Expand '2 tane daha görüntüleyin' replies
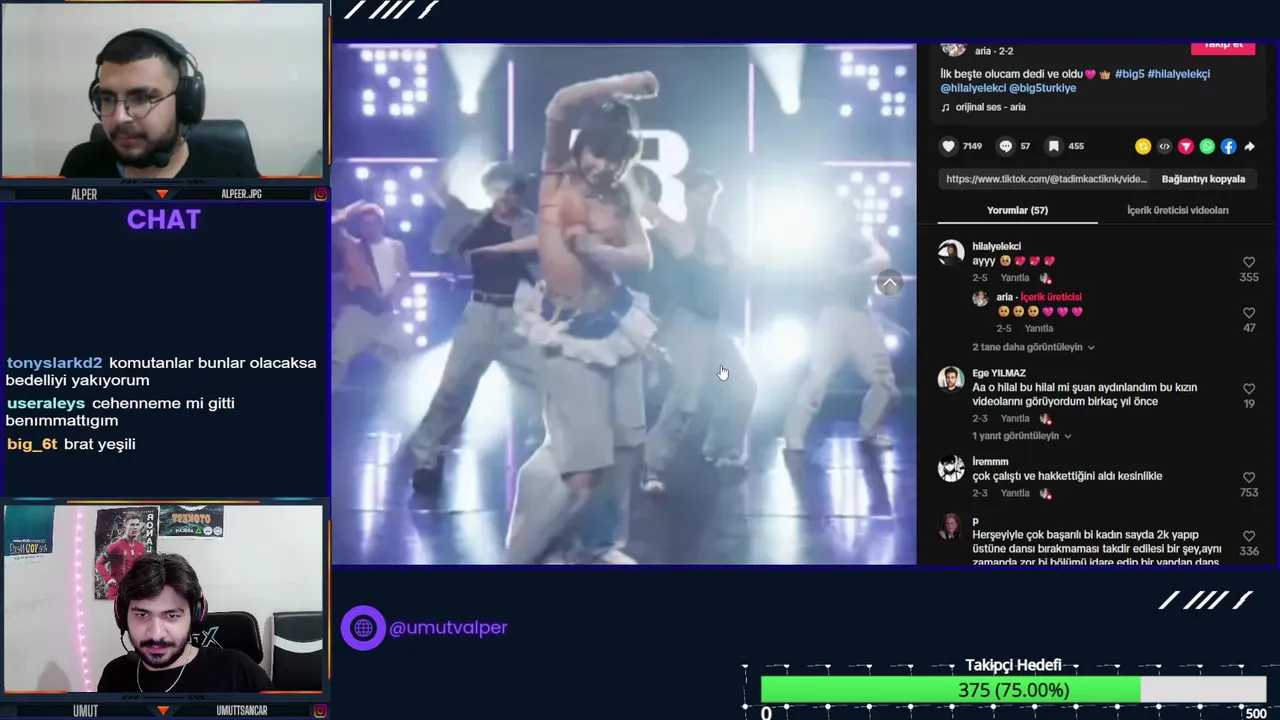Screen dimensions: 1280x720 tap(1033, 347)
